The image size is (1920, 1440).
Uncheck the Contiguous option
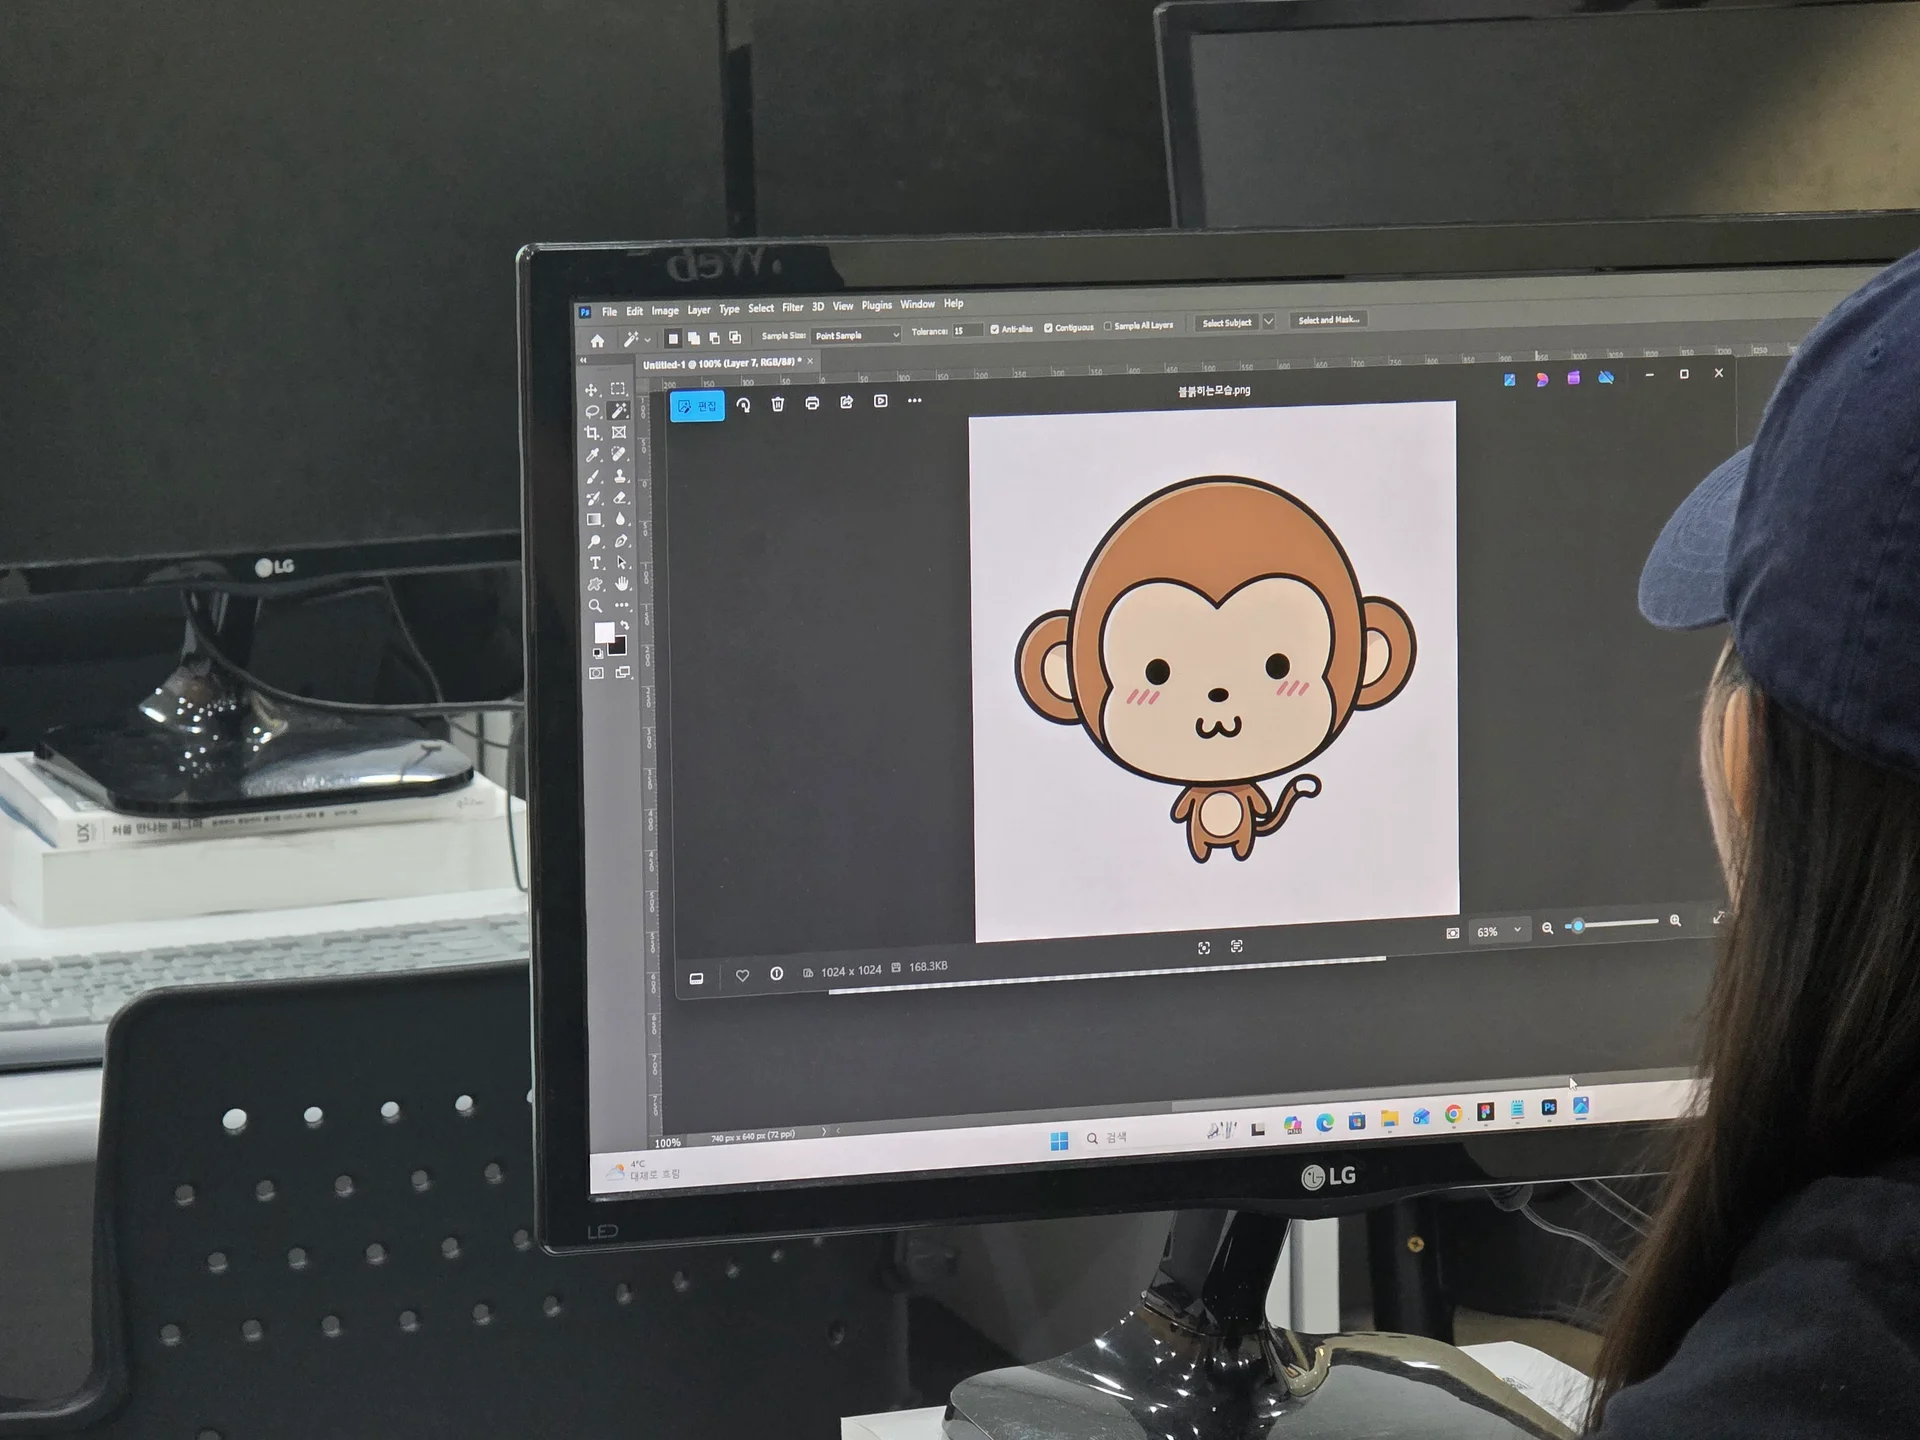(1048, 328)
